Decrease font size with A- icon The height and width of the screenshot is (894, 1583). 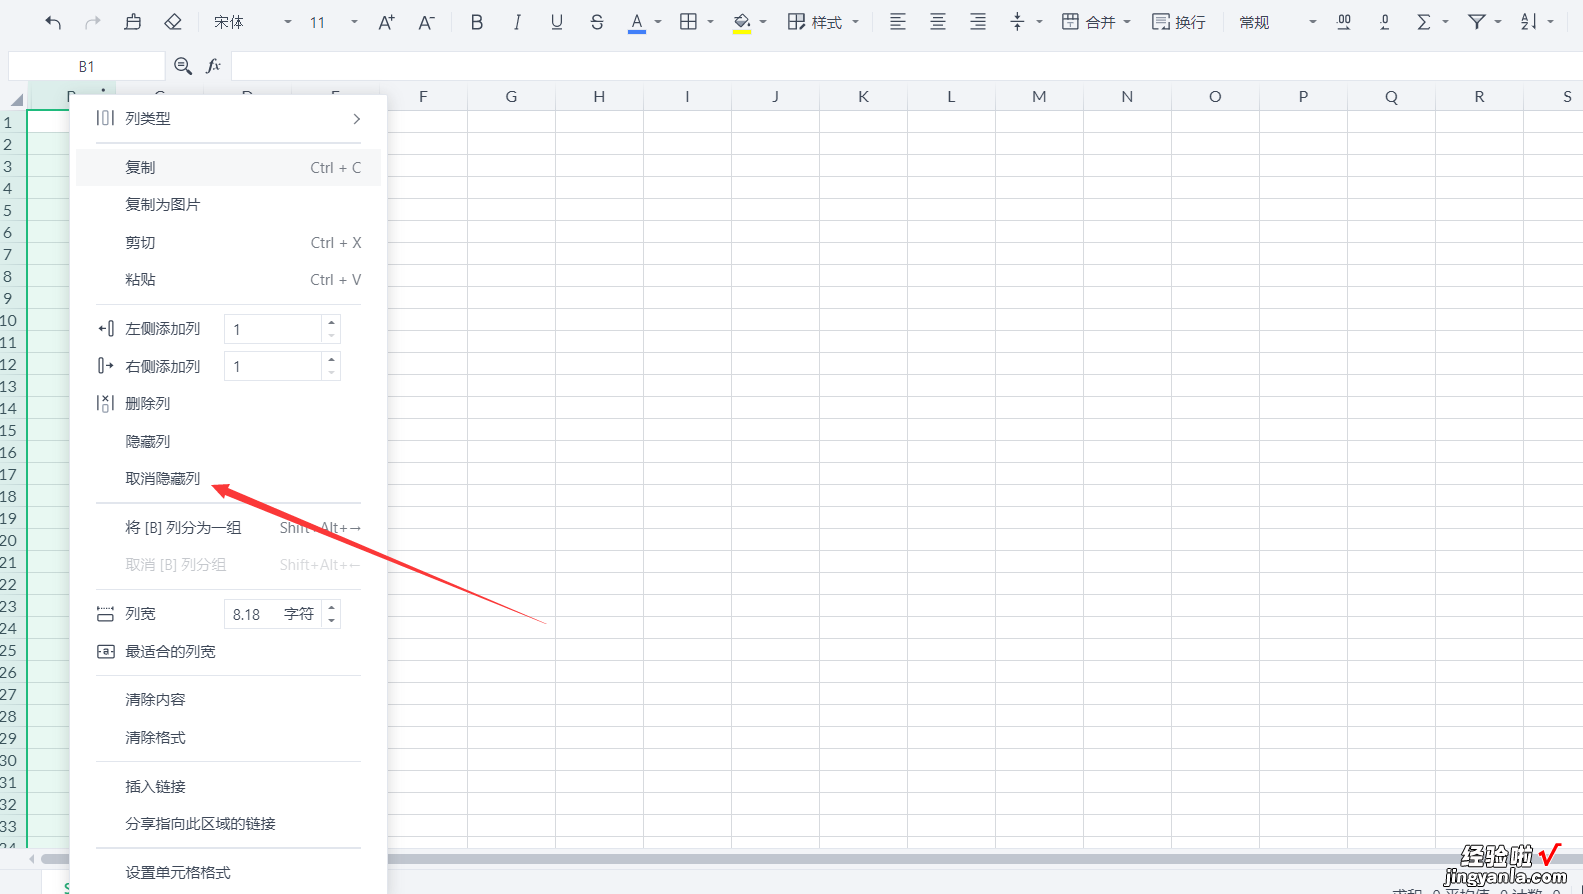427,22
